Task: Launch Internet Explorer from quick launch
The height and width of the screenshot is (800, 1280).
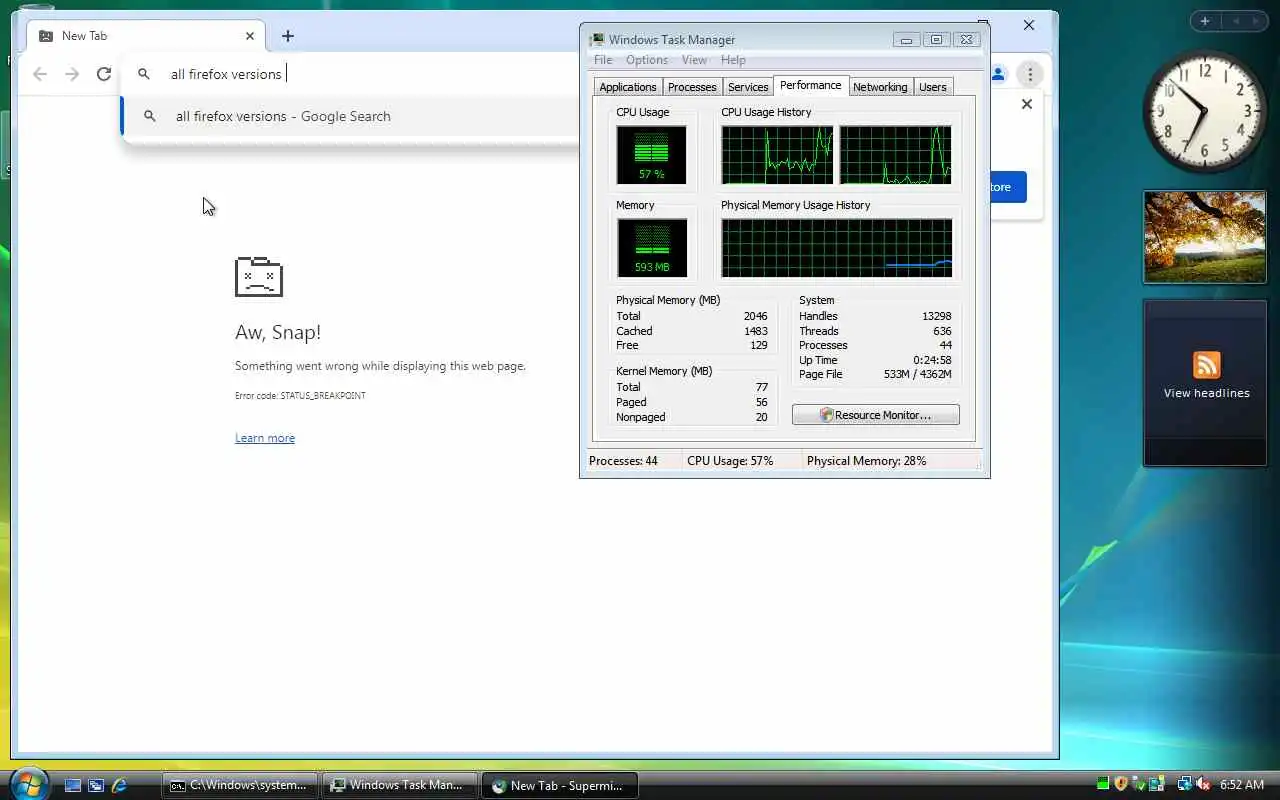Action: tap(119, 786)
